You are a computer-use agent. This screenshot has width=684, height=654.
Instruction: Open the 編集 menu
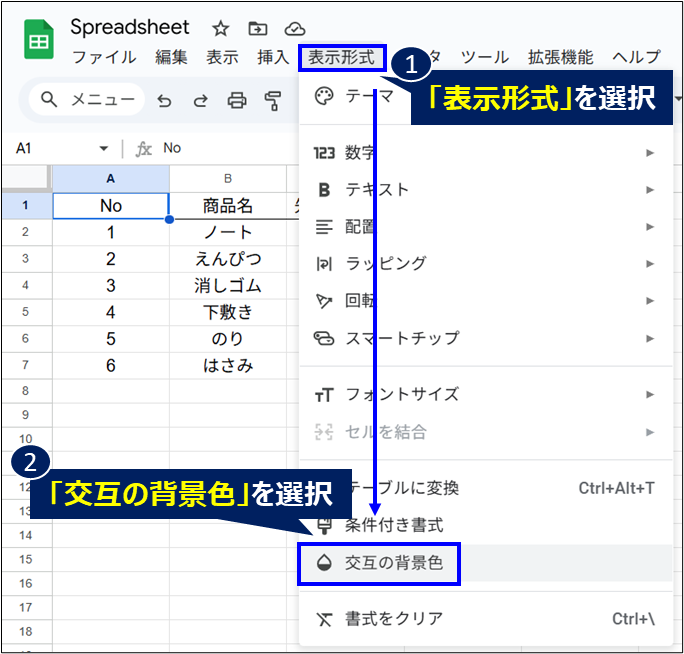[171, 57]
